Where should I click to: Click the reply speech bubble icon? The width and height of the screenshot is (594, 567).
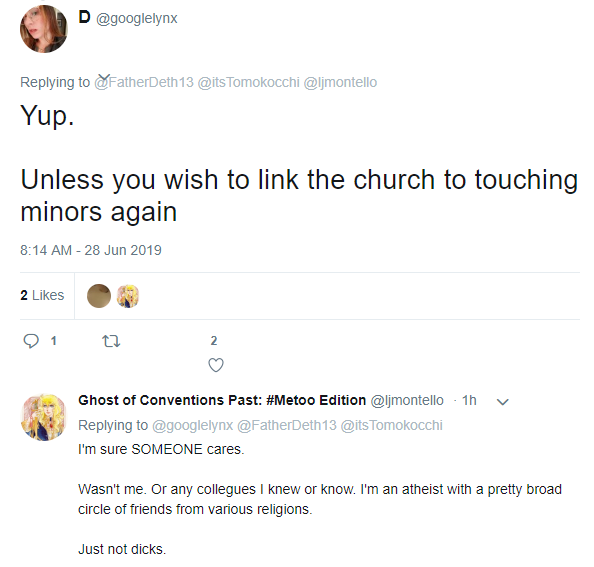31,341
